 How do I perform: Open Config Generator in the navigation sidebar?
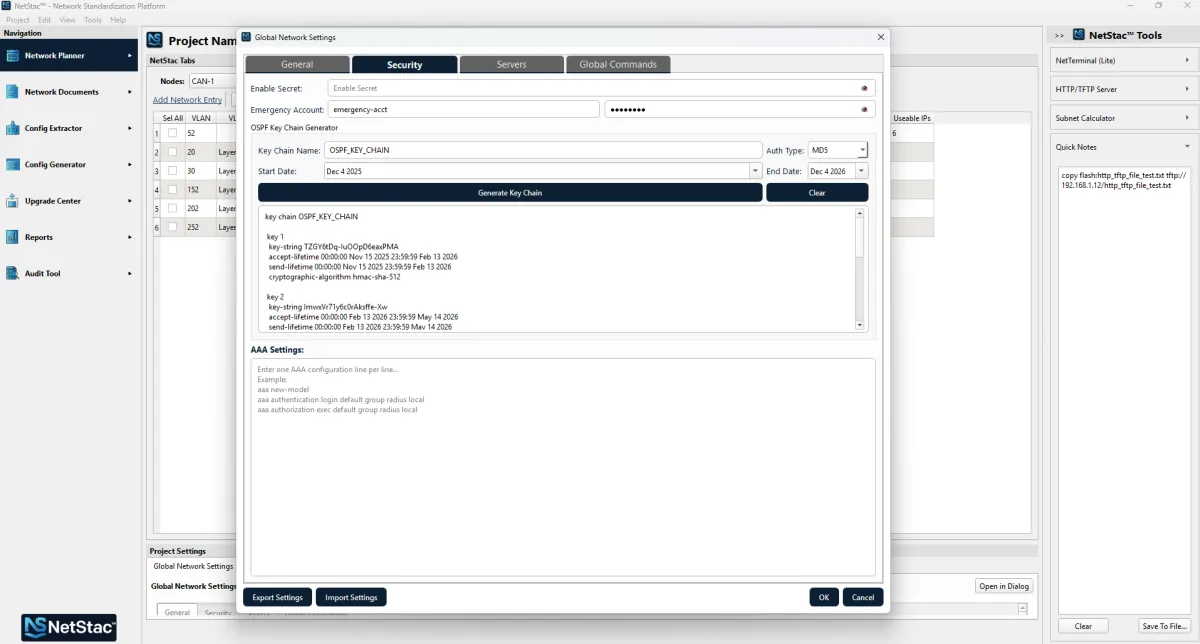tap(68, 164)
